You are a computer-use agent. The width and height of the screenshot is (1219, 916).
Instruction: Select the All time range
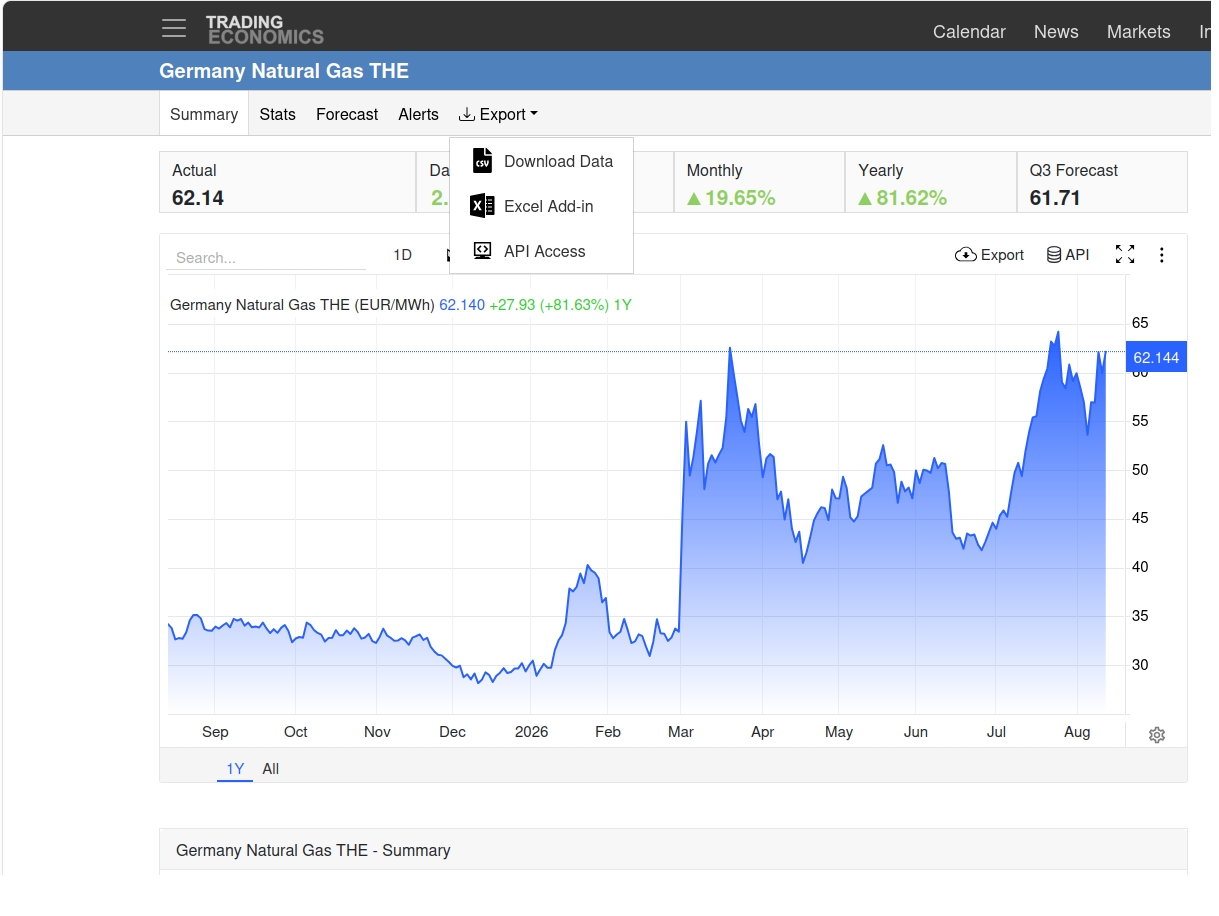click(271, 769)
